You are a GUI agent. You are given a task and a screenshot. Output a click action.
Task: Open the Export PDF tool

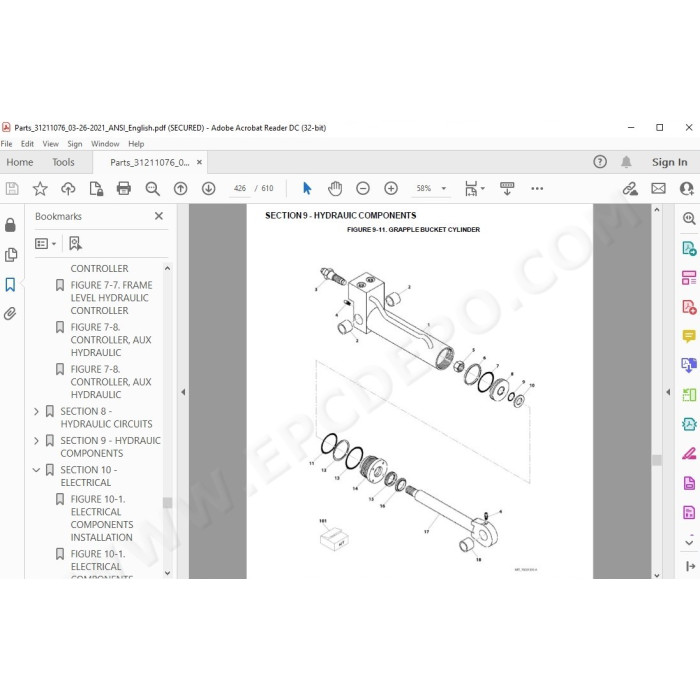689,248
